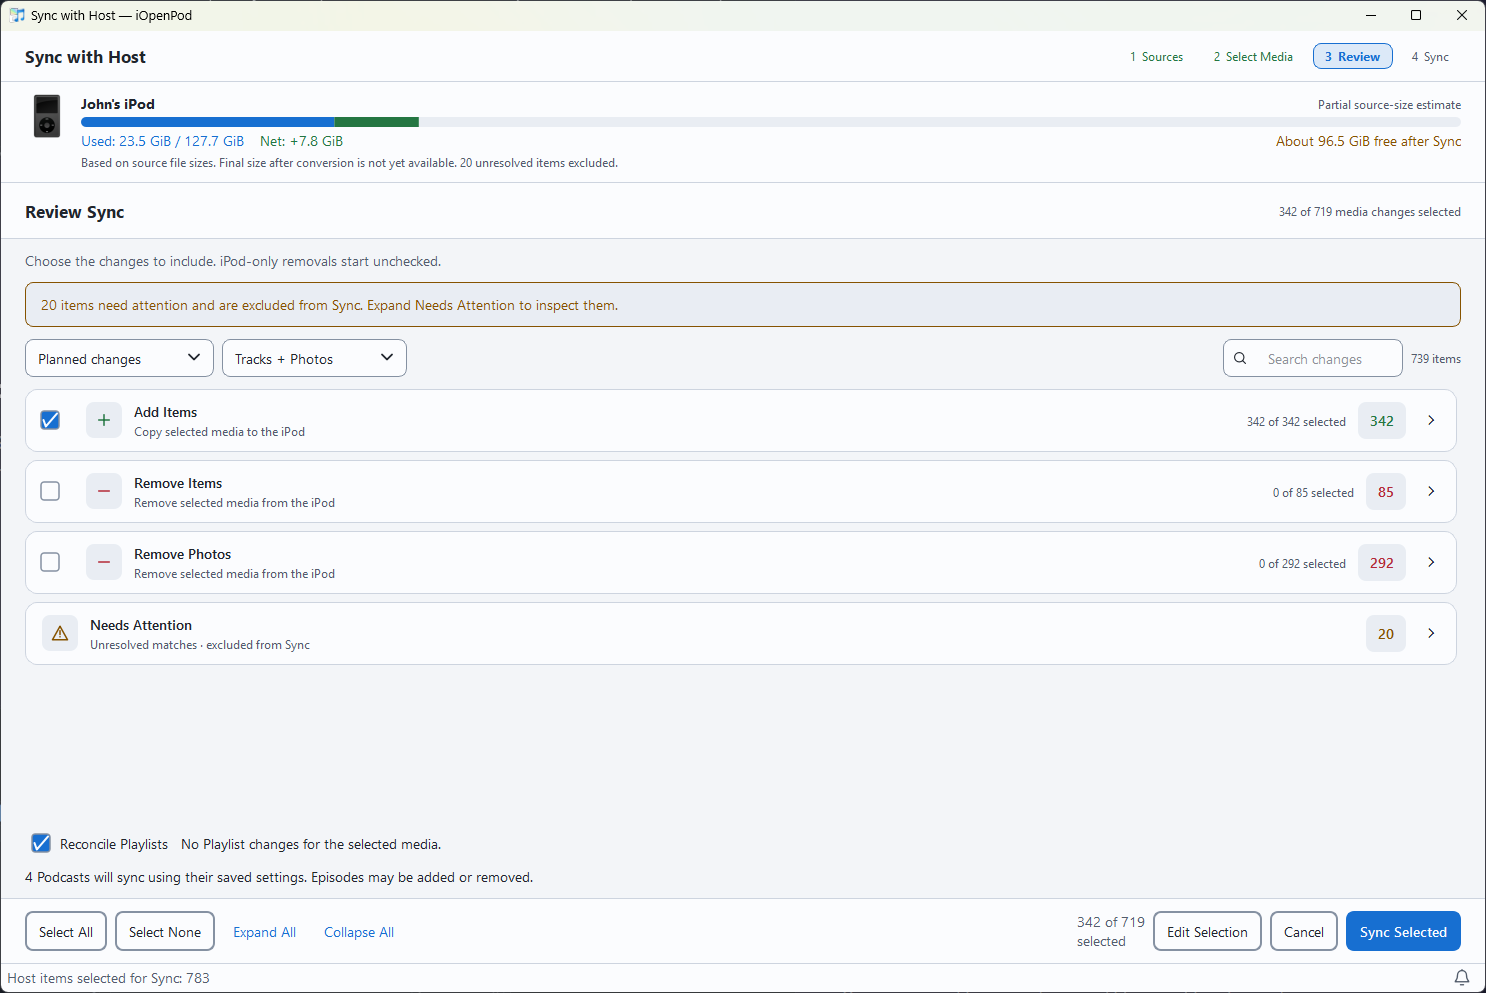Click the 20 count badge on Needs Attention
The width and height of the screenshot is (1486, 993).
tap(1386, 634)
